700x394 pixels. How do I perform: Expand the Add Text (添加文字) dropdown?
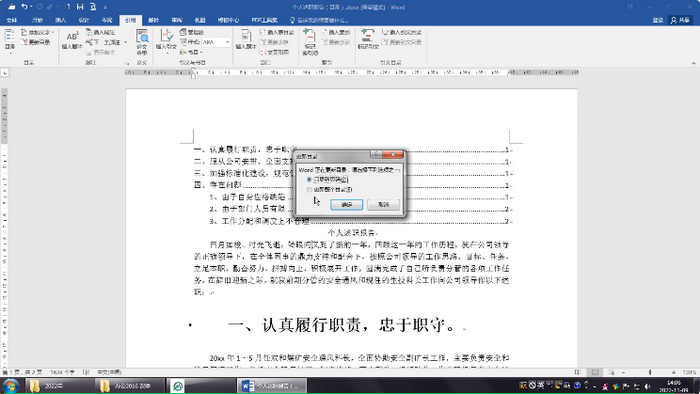pos(53,32)
